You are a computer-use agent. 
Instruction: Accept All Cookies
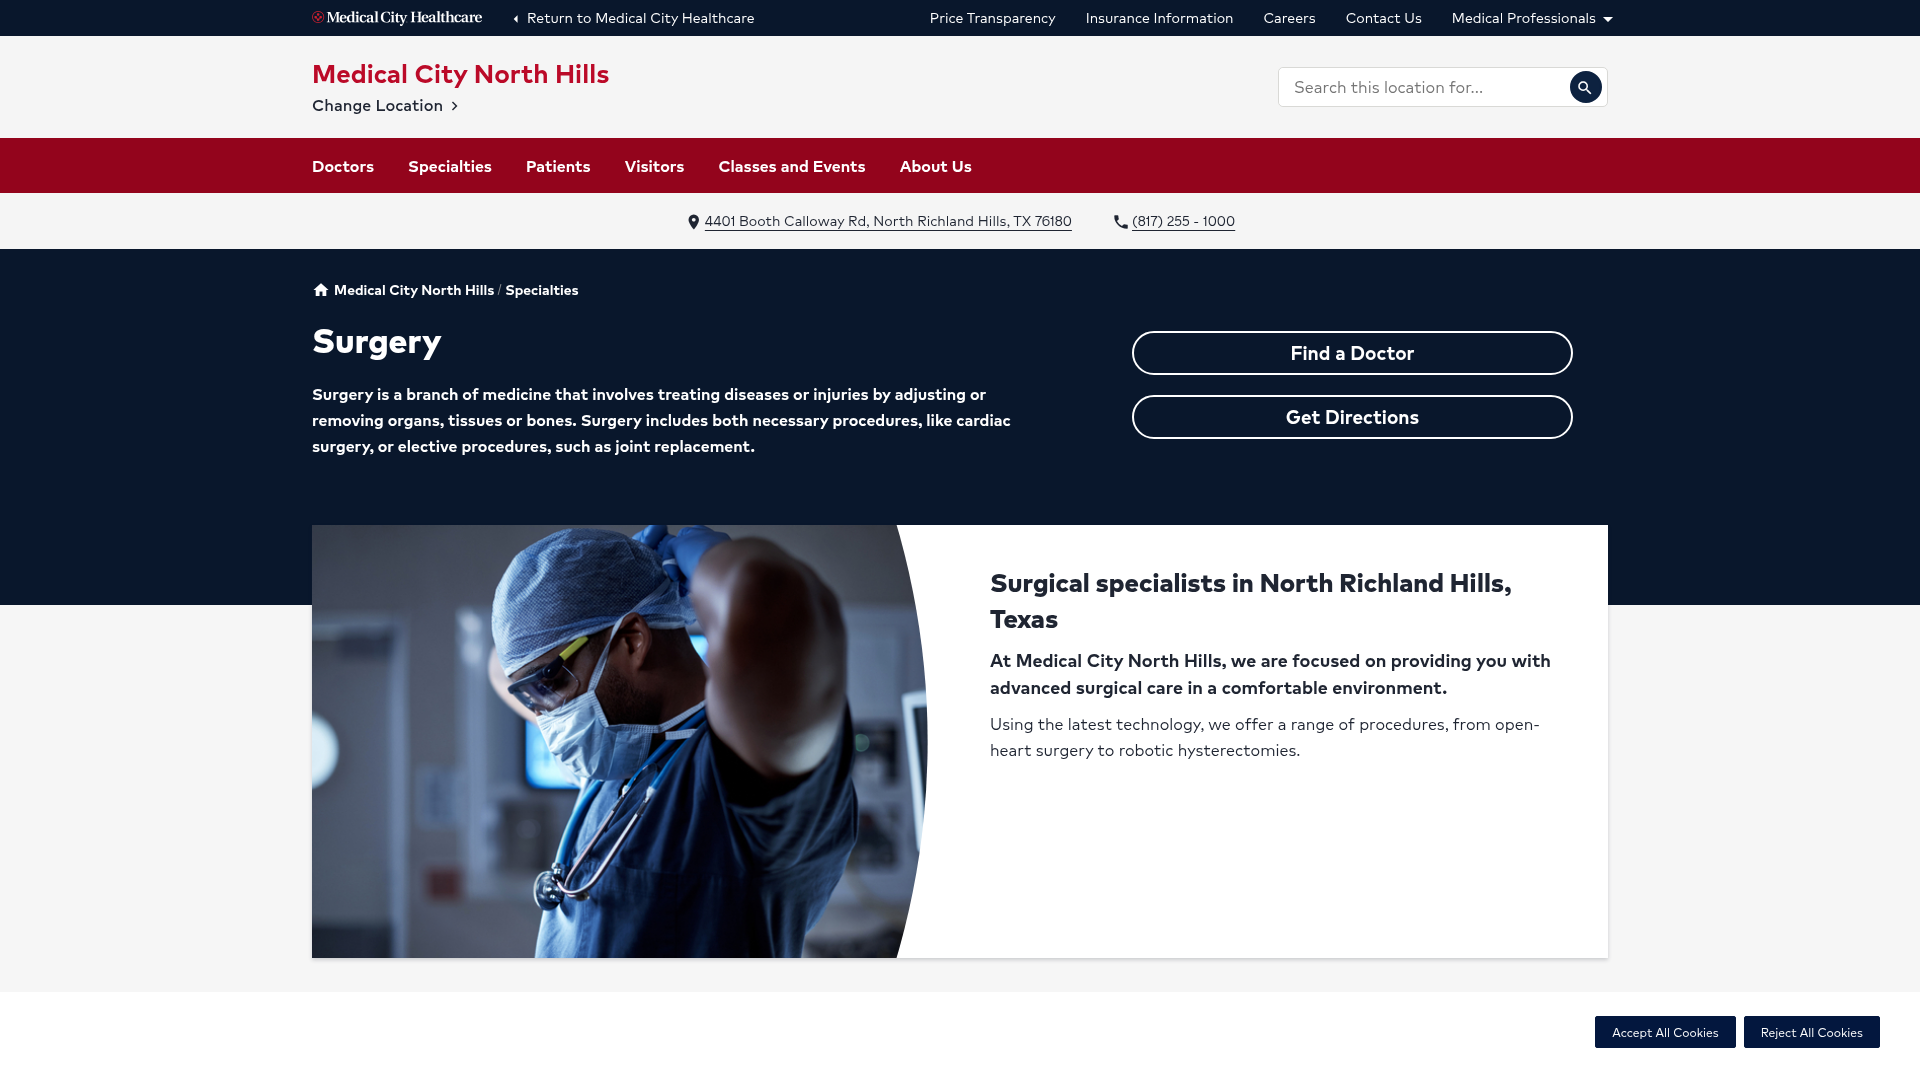click(1665, 1032)
